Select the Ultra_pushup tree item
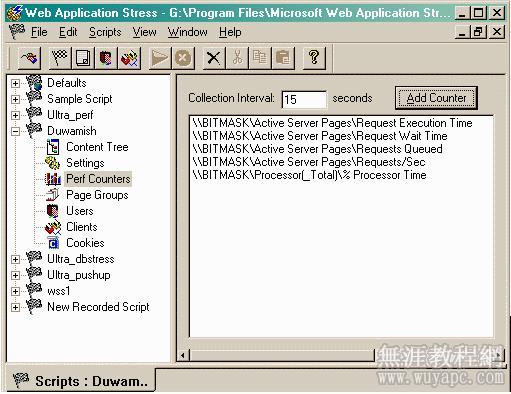The width and height of the screenshot is (511, 394). coord(79,275)
